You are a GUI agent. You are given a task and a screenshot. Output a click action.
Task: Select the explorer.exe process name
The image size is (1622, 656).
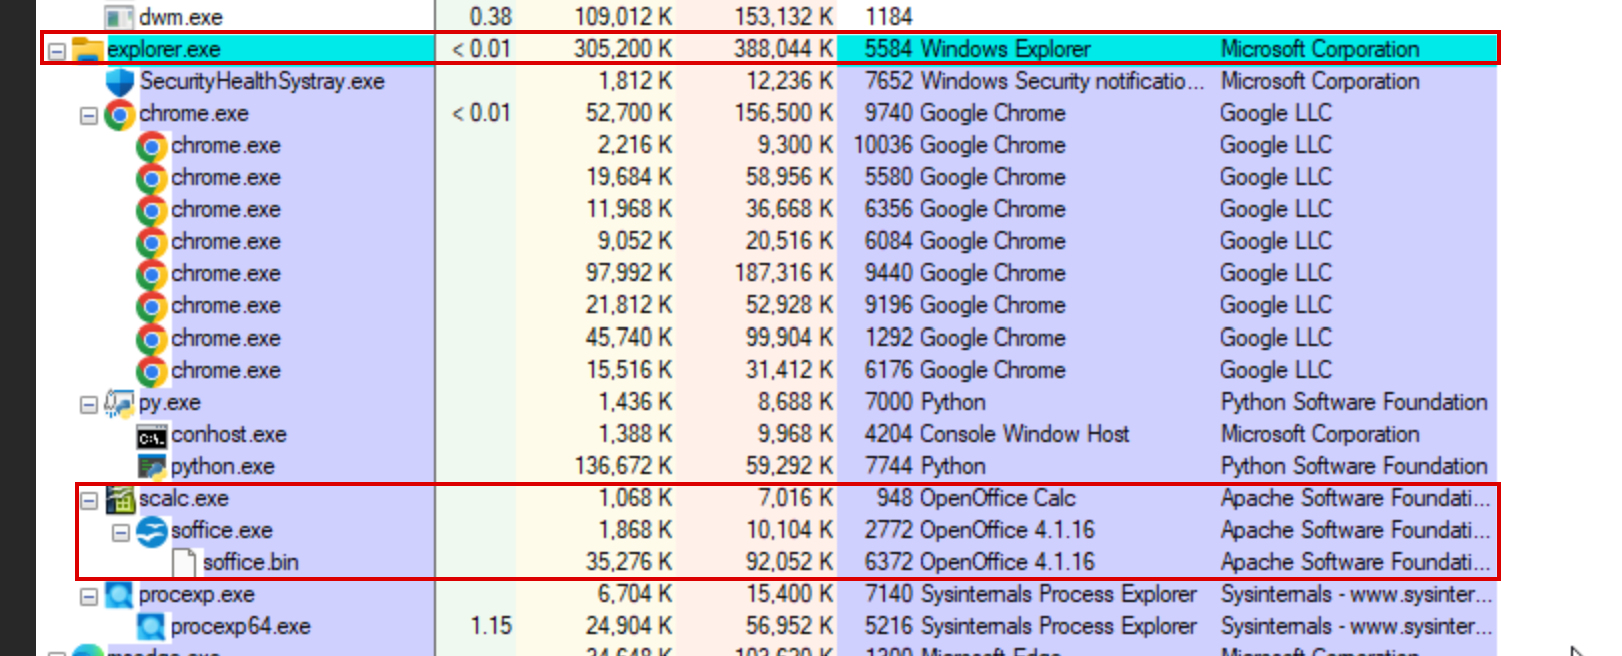(164, 49)
